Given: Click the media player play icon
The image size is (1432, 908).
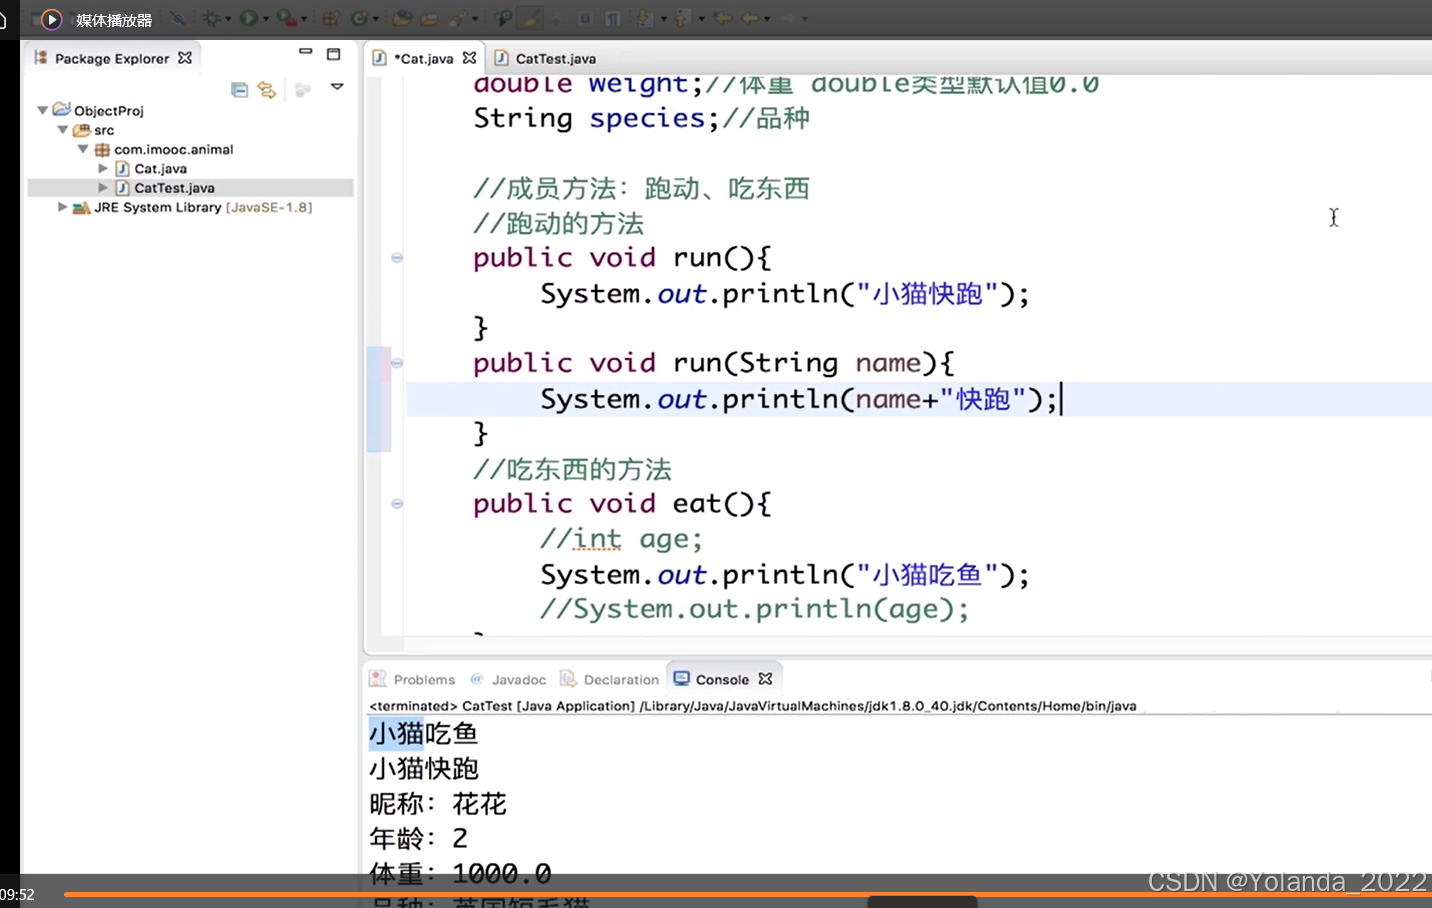Looking at the screenshot, I should [x=51, y=19].
